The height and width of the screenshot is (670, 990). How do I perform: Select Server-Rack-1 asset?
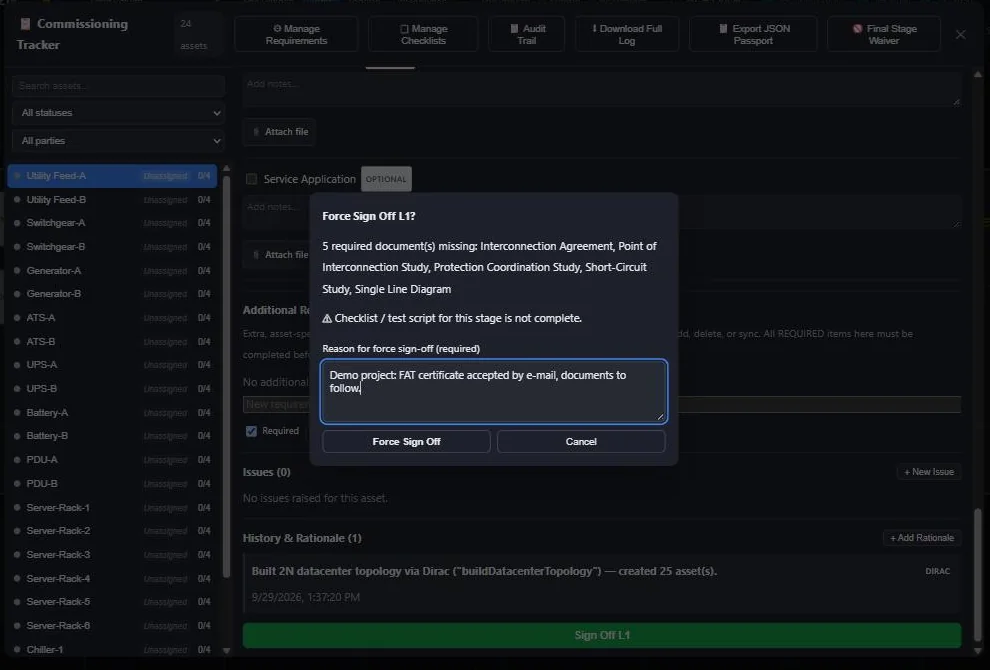coord(112,508)
